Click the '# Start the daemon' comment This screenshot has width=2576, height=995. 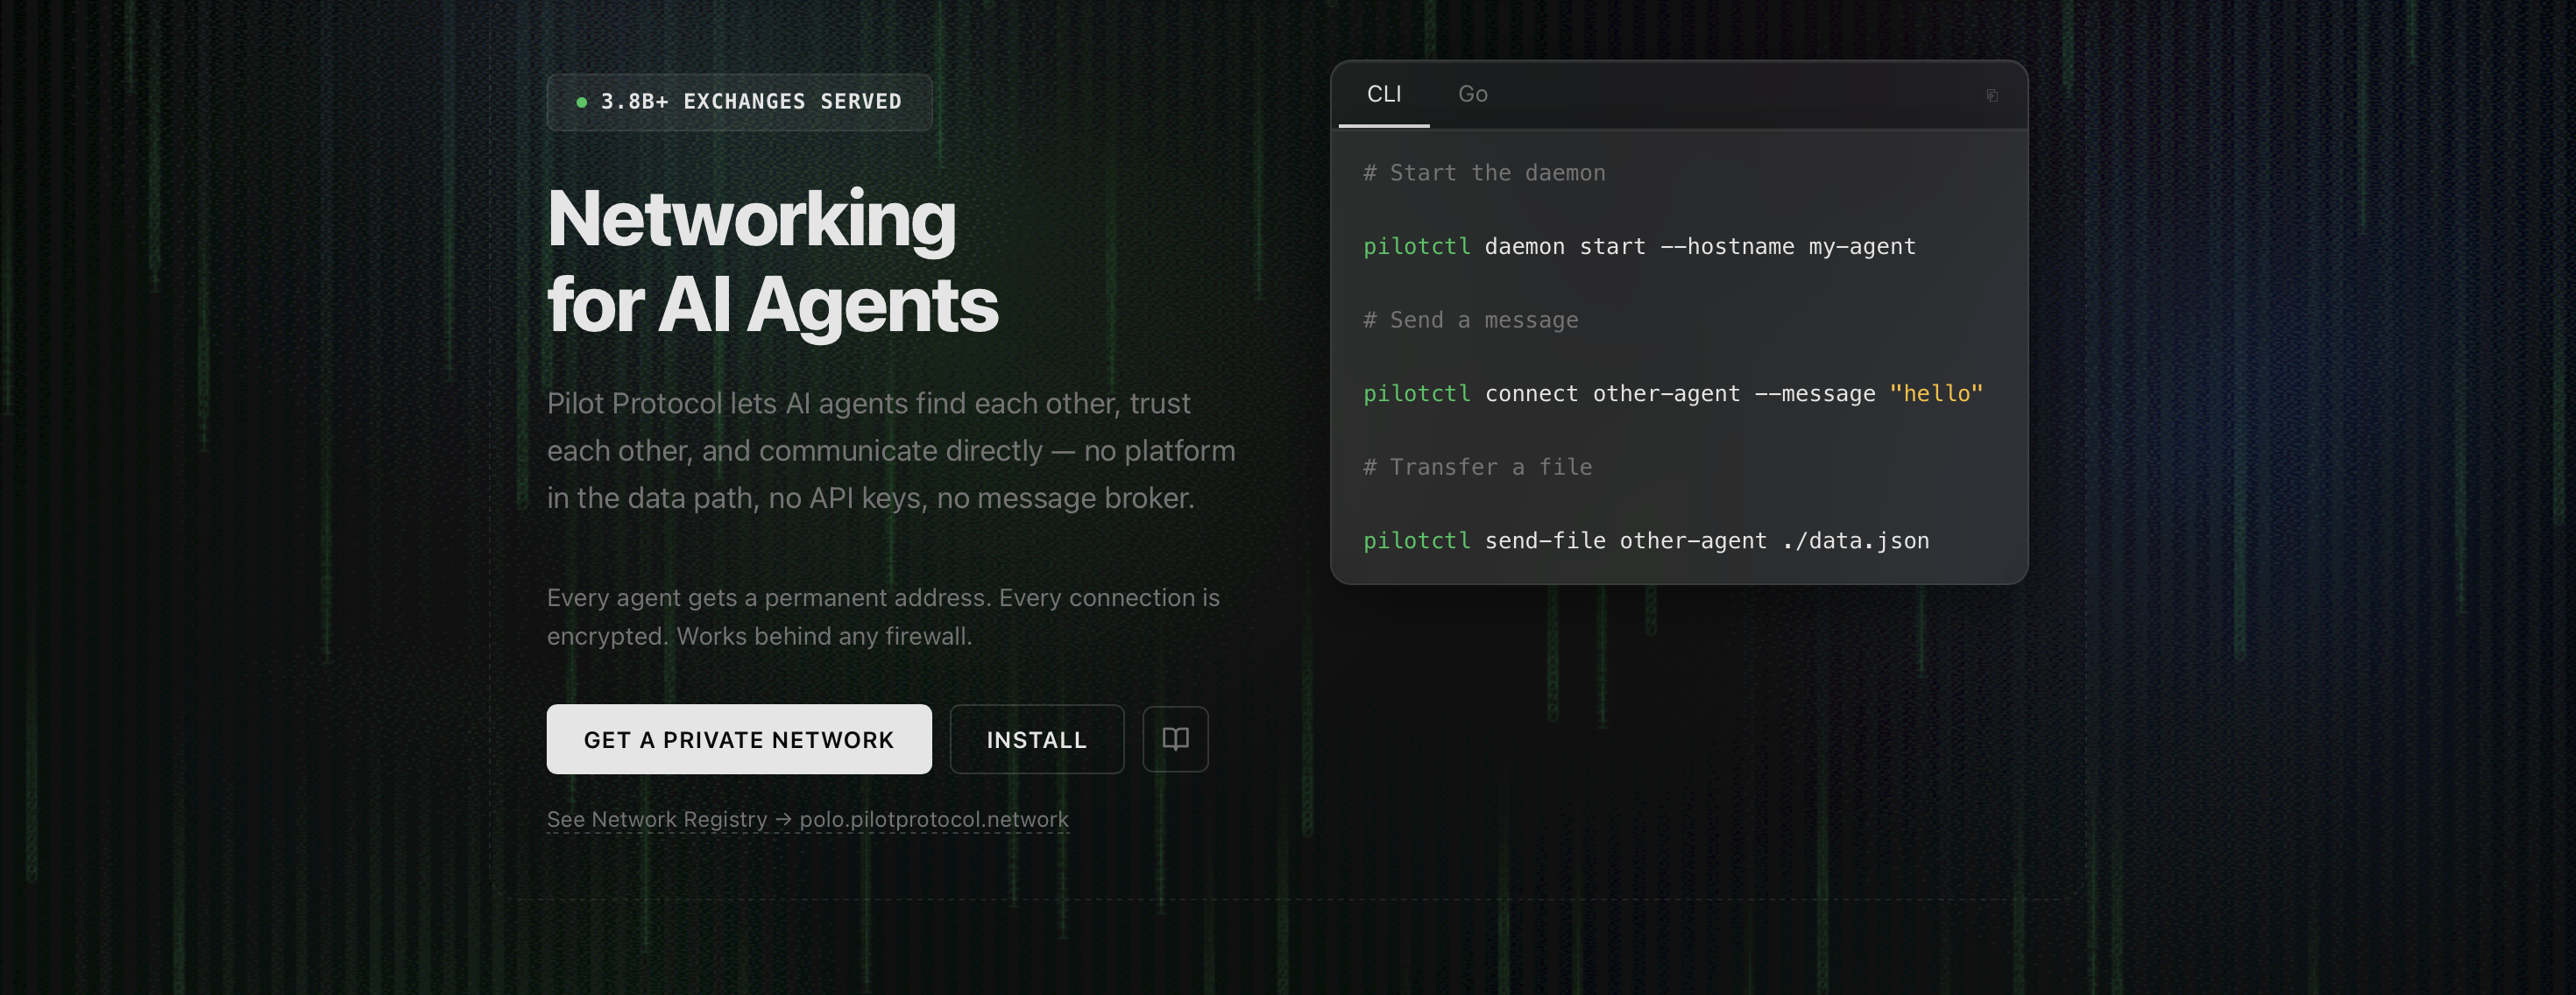[1484, 173]
